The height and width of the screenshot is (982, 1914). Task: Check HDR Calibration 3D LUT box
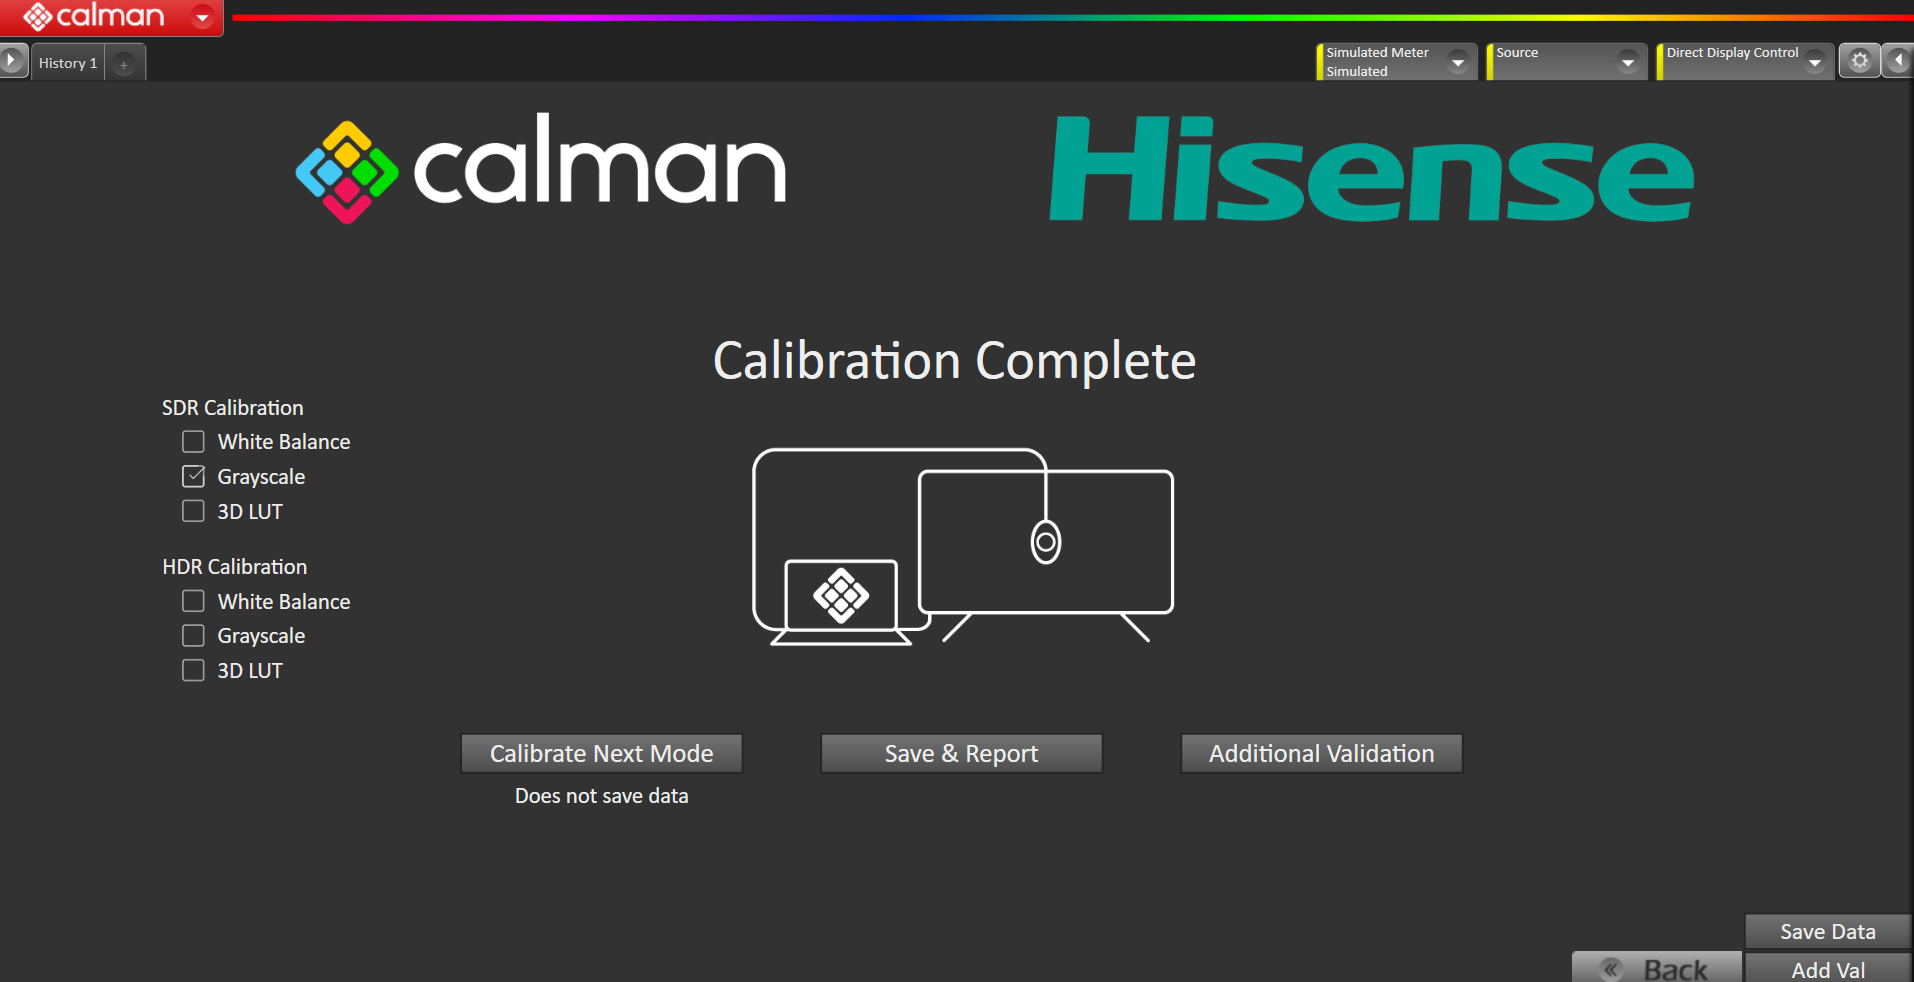pos(193,670)
